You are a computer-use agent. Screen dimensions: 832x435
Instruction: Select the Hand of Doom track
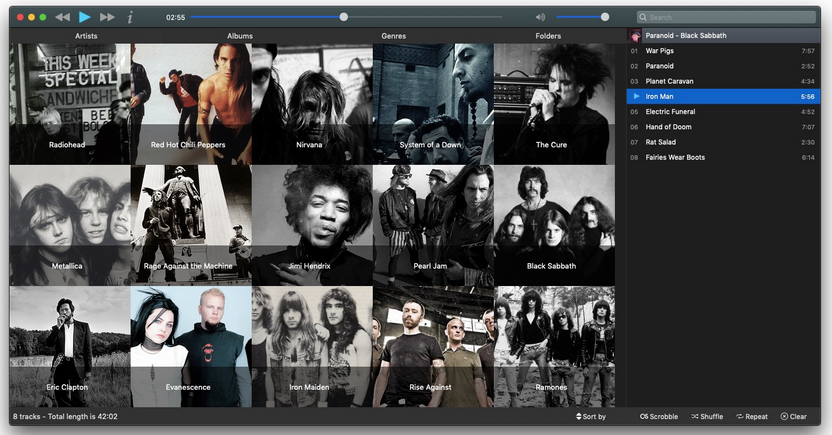click(723, 127)
